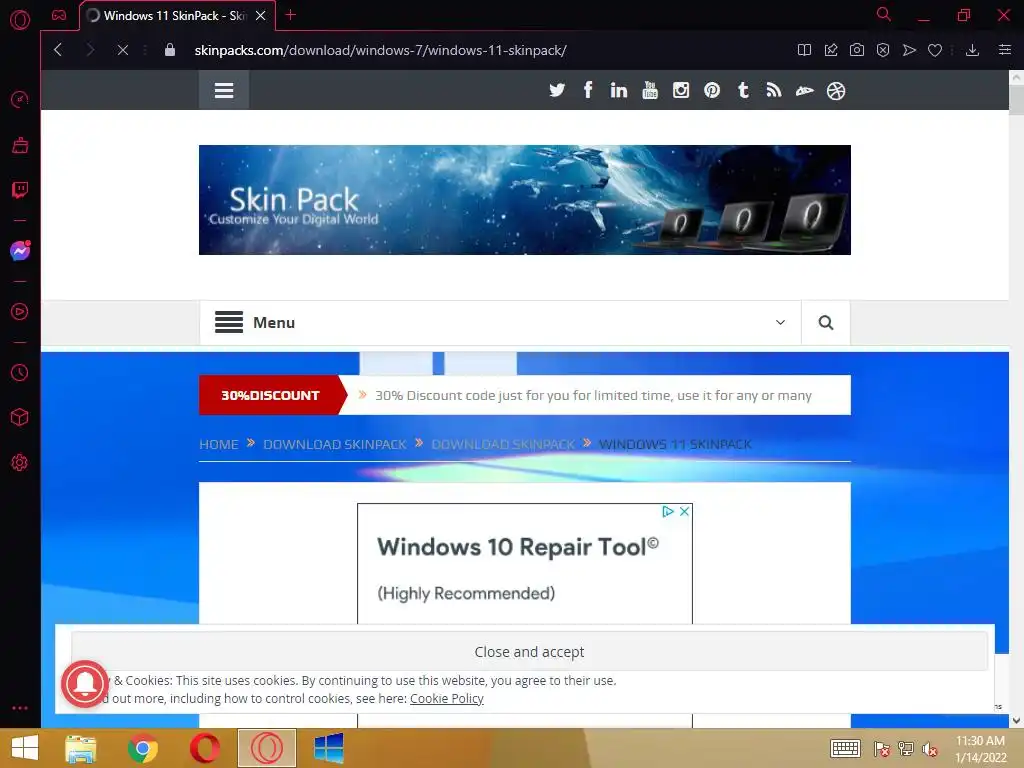The image size is (1024, 768).
Task: Click Close and accept cookies button
Action: point(529,651)
